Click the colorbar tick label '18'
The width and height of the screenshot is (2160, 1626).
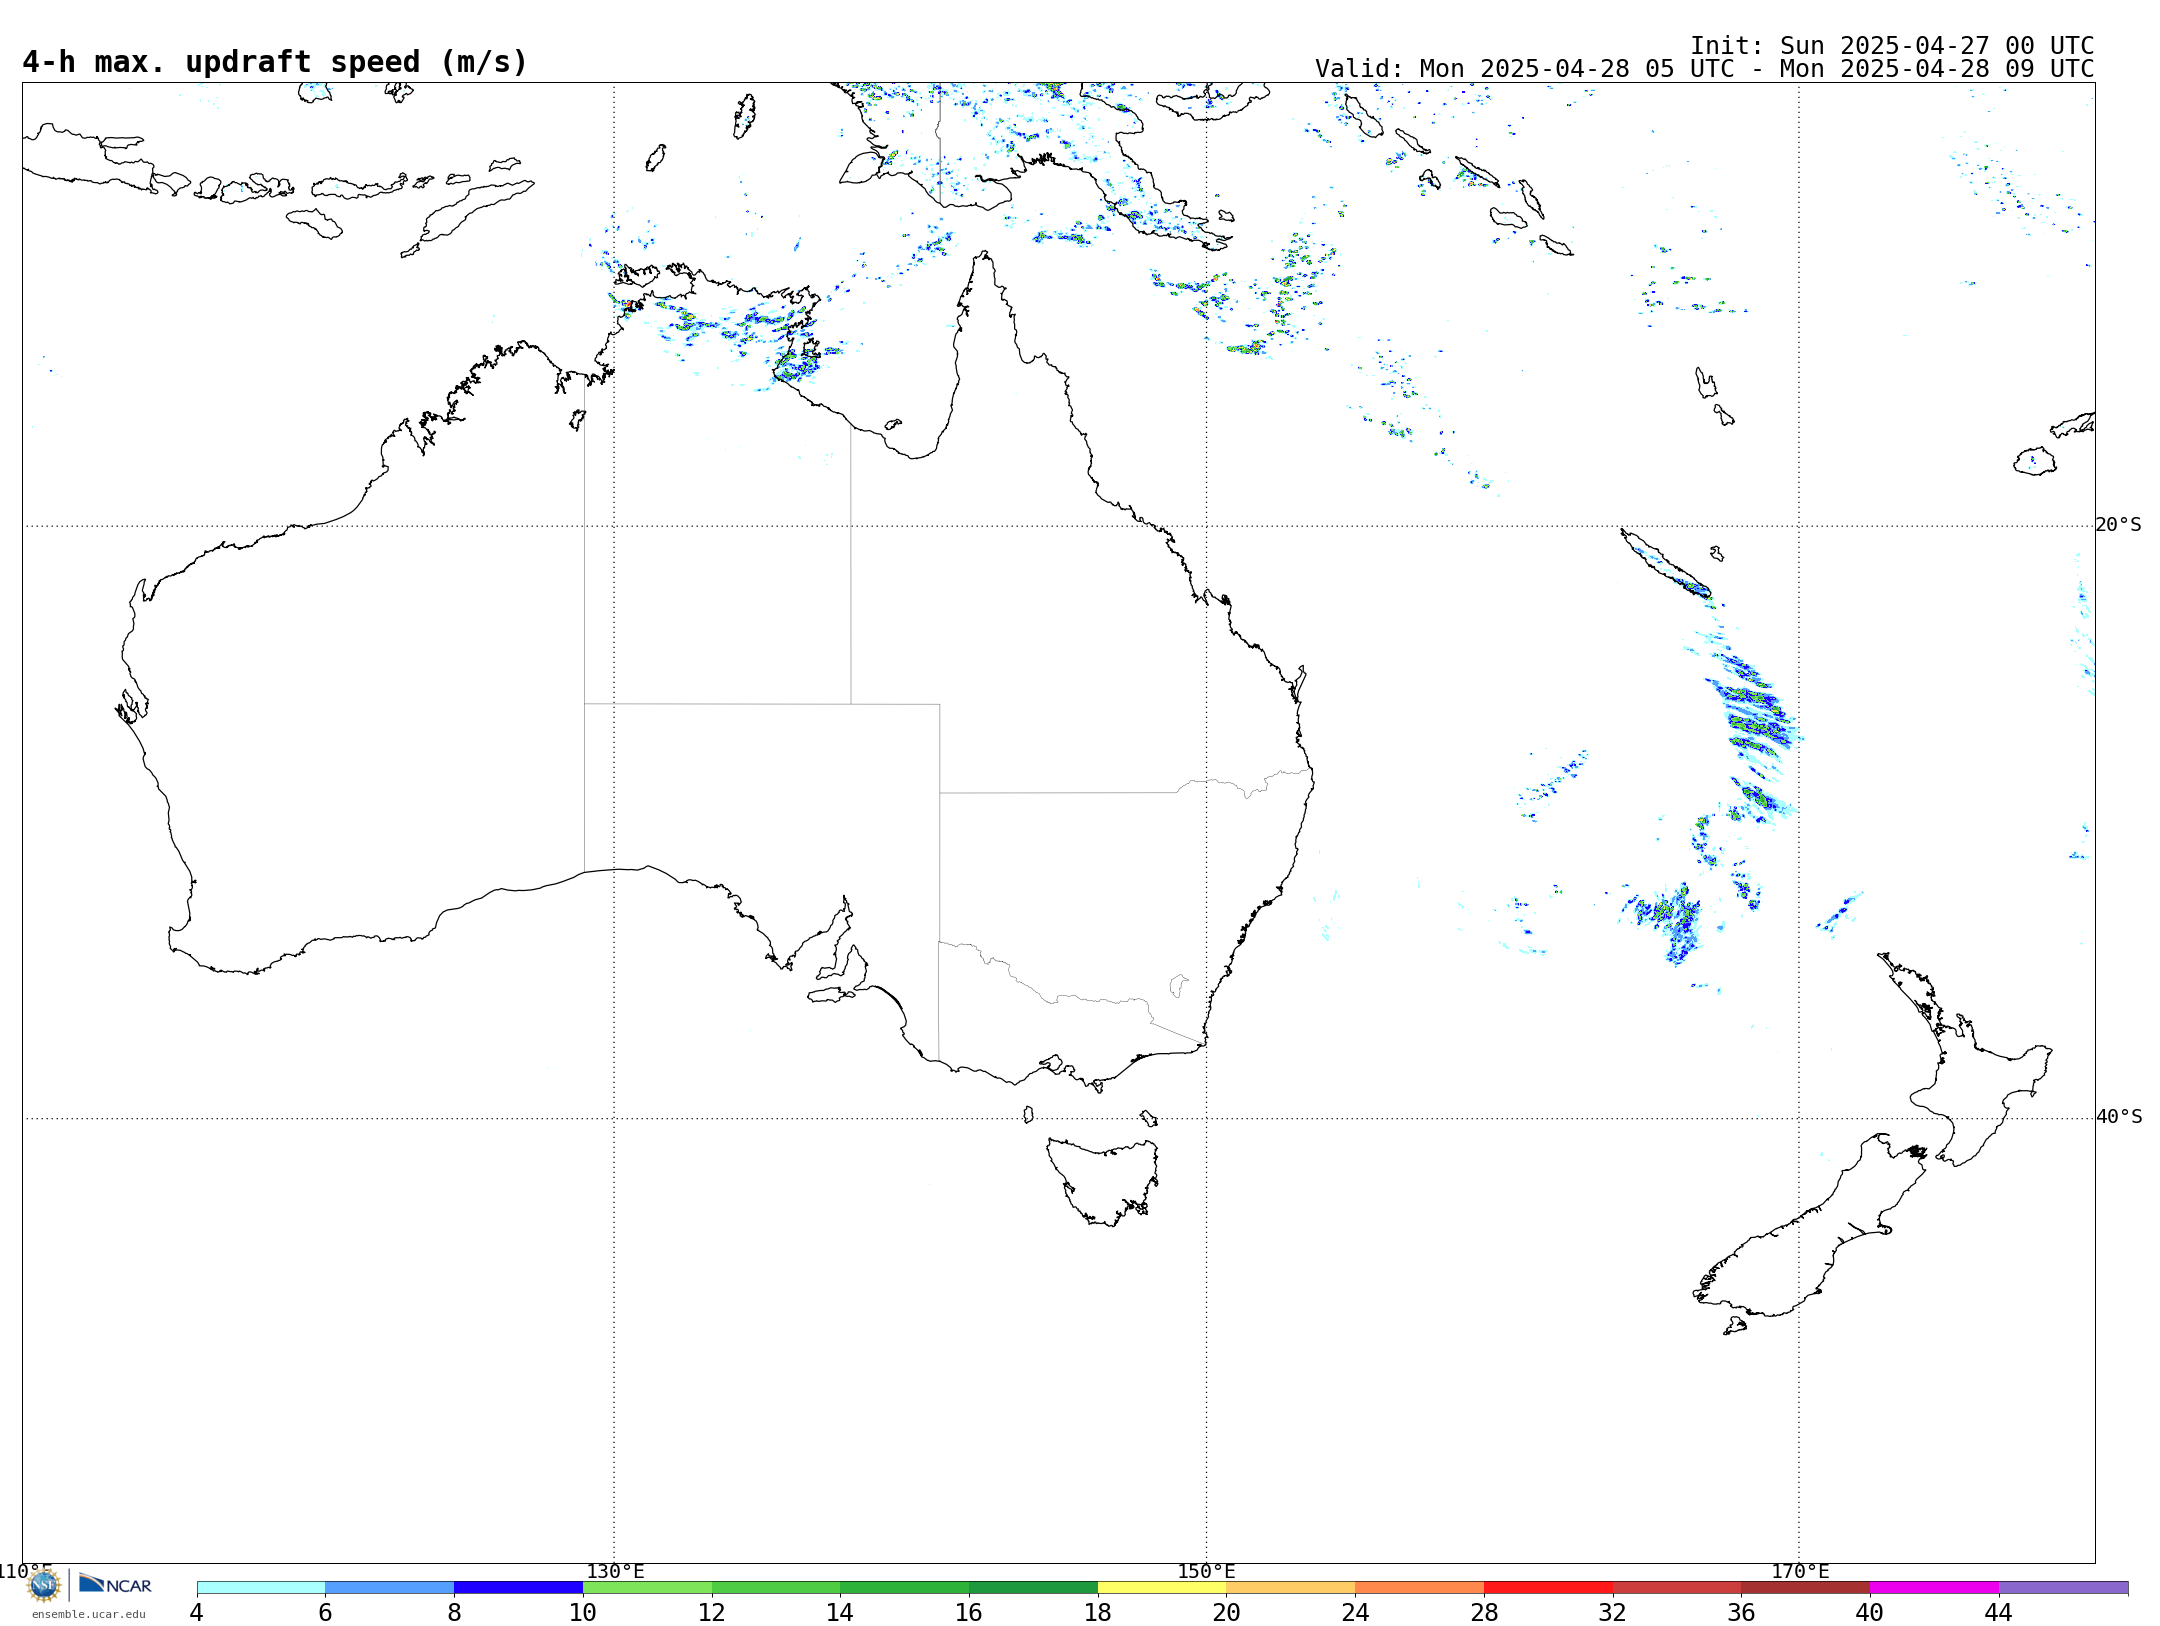tap(1098, 1613)
